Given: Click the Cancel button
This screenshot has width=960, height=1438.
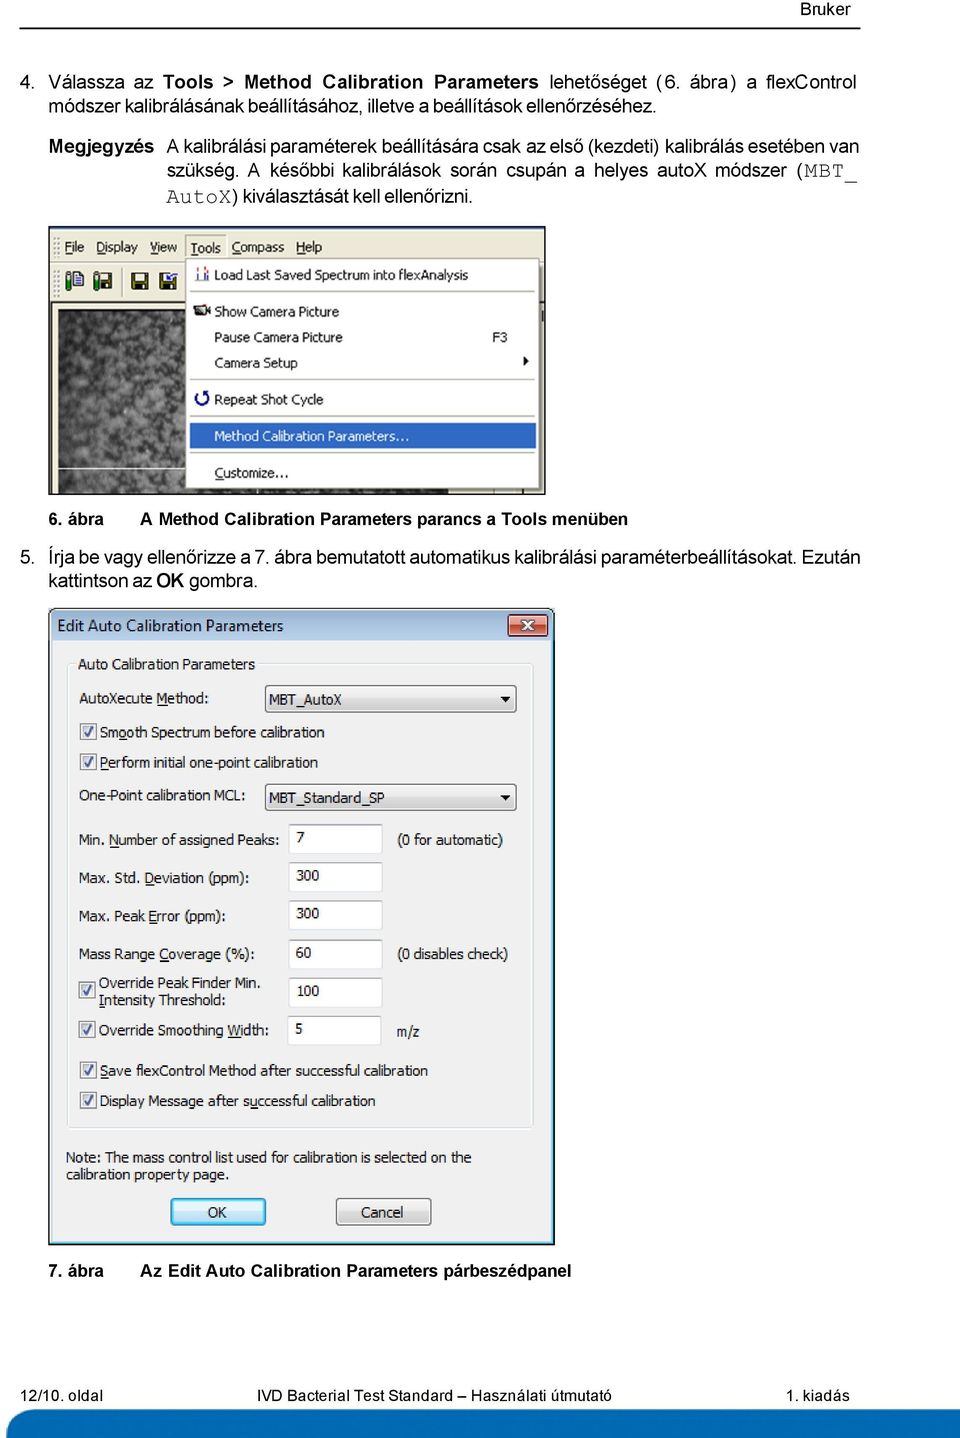Looking at the screenshot, I should [x=383, y=1212].
